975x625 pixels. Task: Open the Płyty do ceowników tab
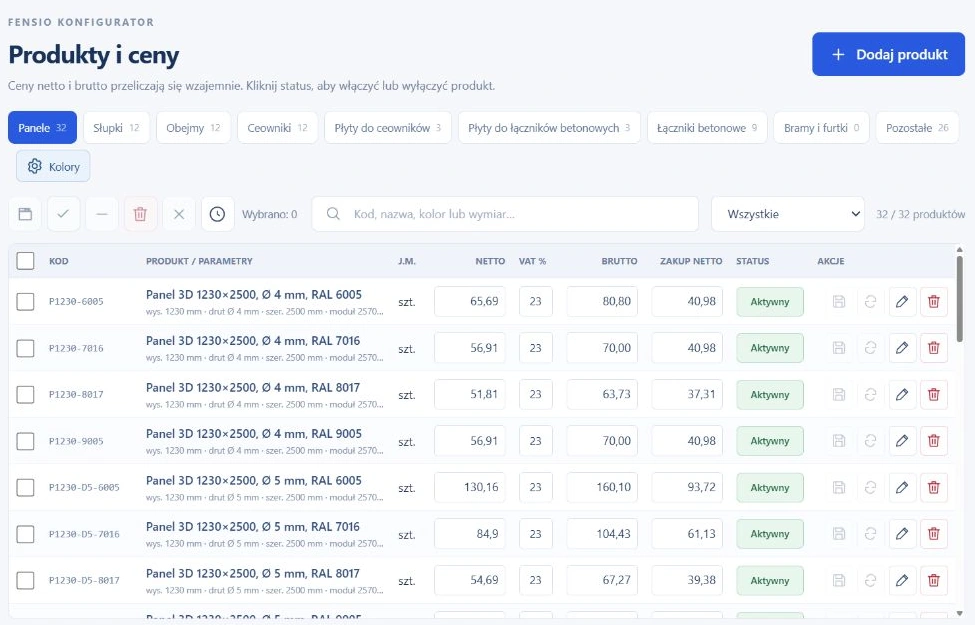click(388, 127)
